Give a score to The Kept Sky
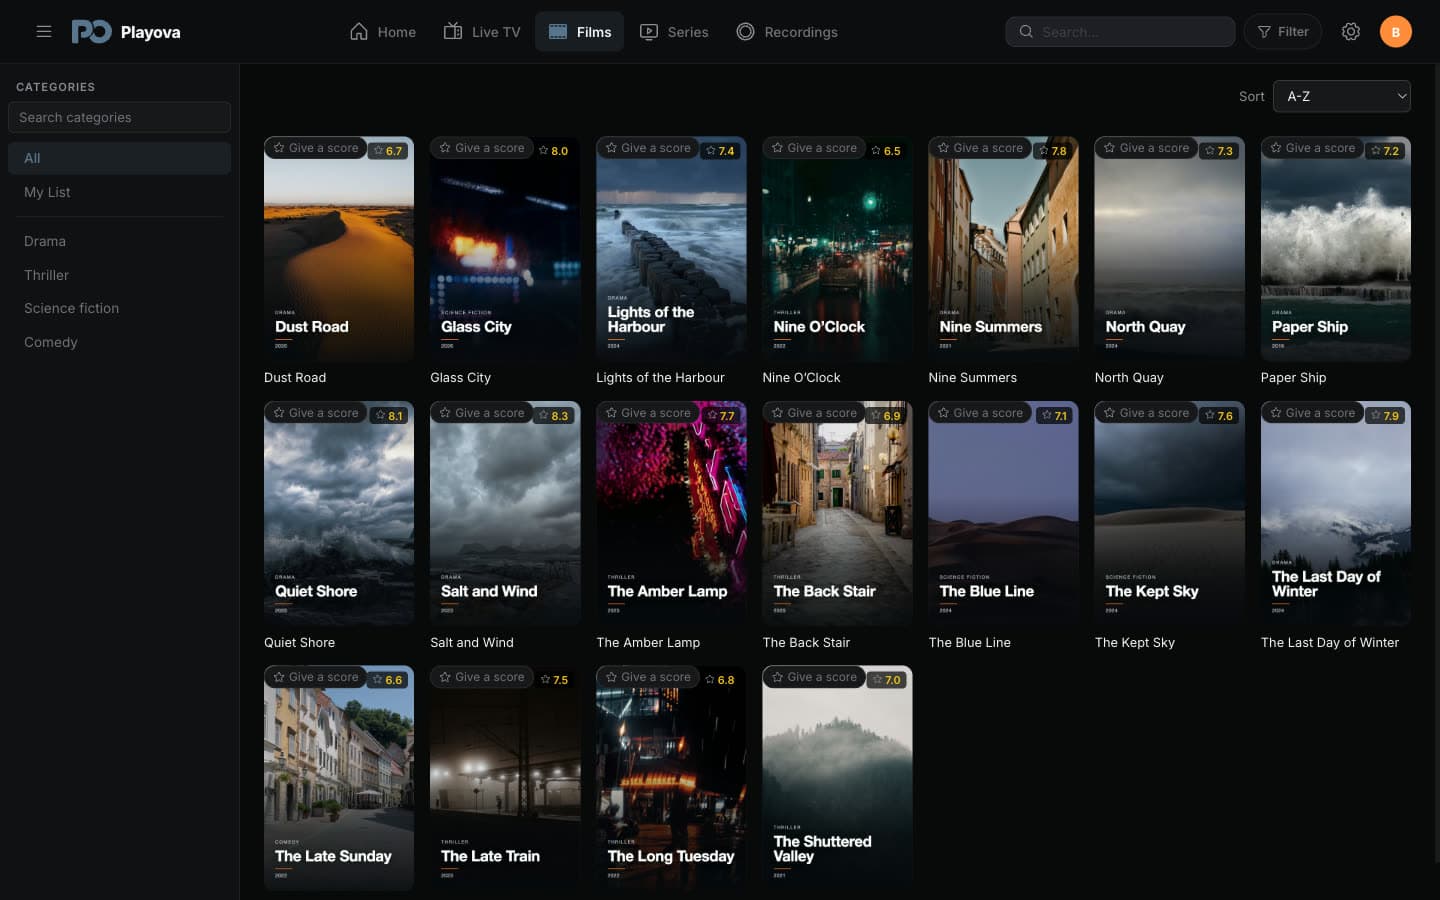This screenshot has height=900, width=1440. coord(1146,413)
